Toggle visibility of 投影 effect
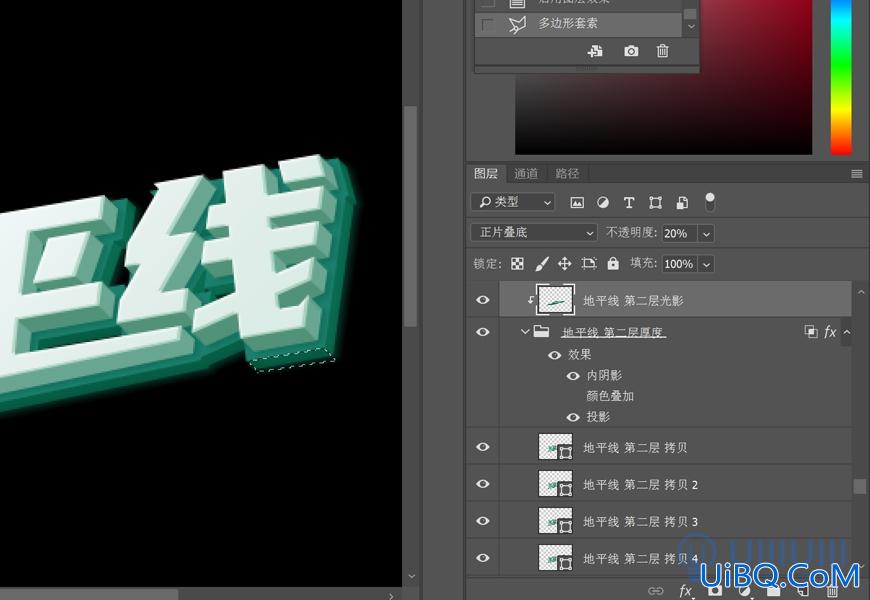The image size is (870, 600). (x=573, y=417)
